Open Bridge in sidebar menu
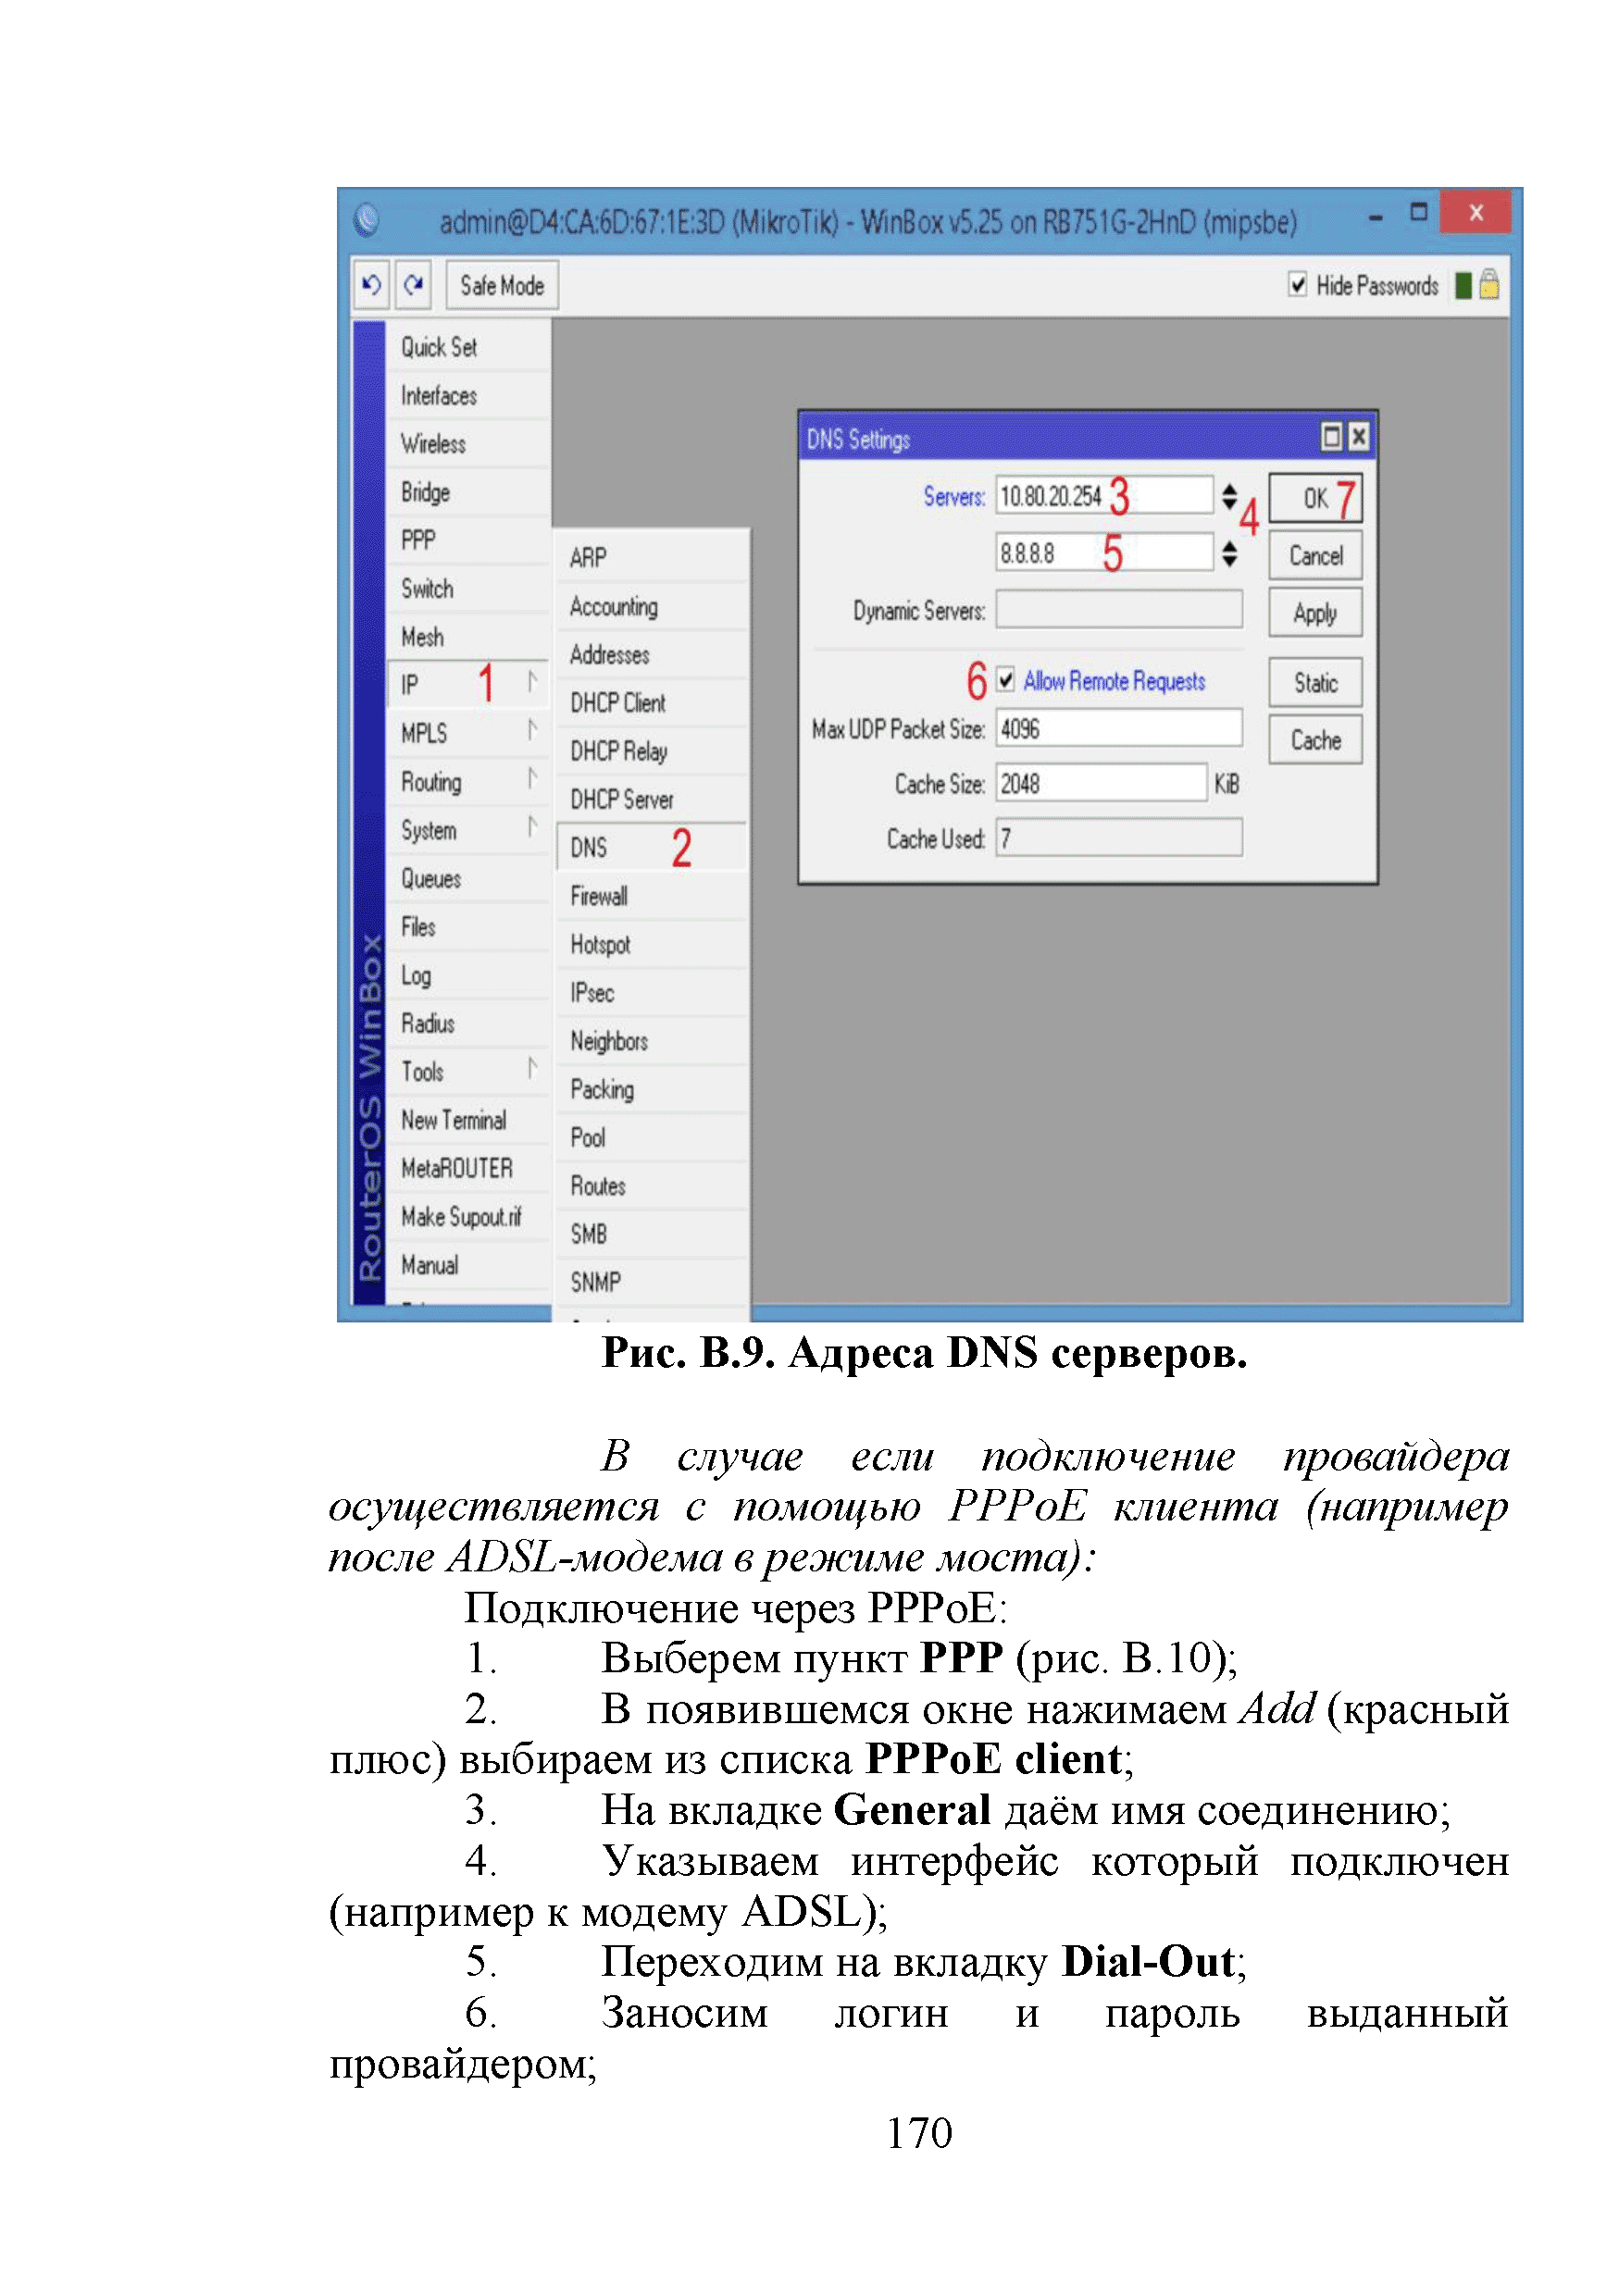Image resolution: width=1619 pixels, height=2296 pixels. point(468,493)
